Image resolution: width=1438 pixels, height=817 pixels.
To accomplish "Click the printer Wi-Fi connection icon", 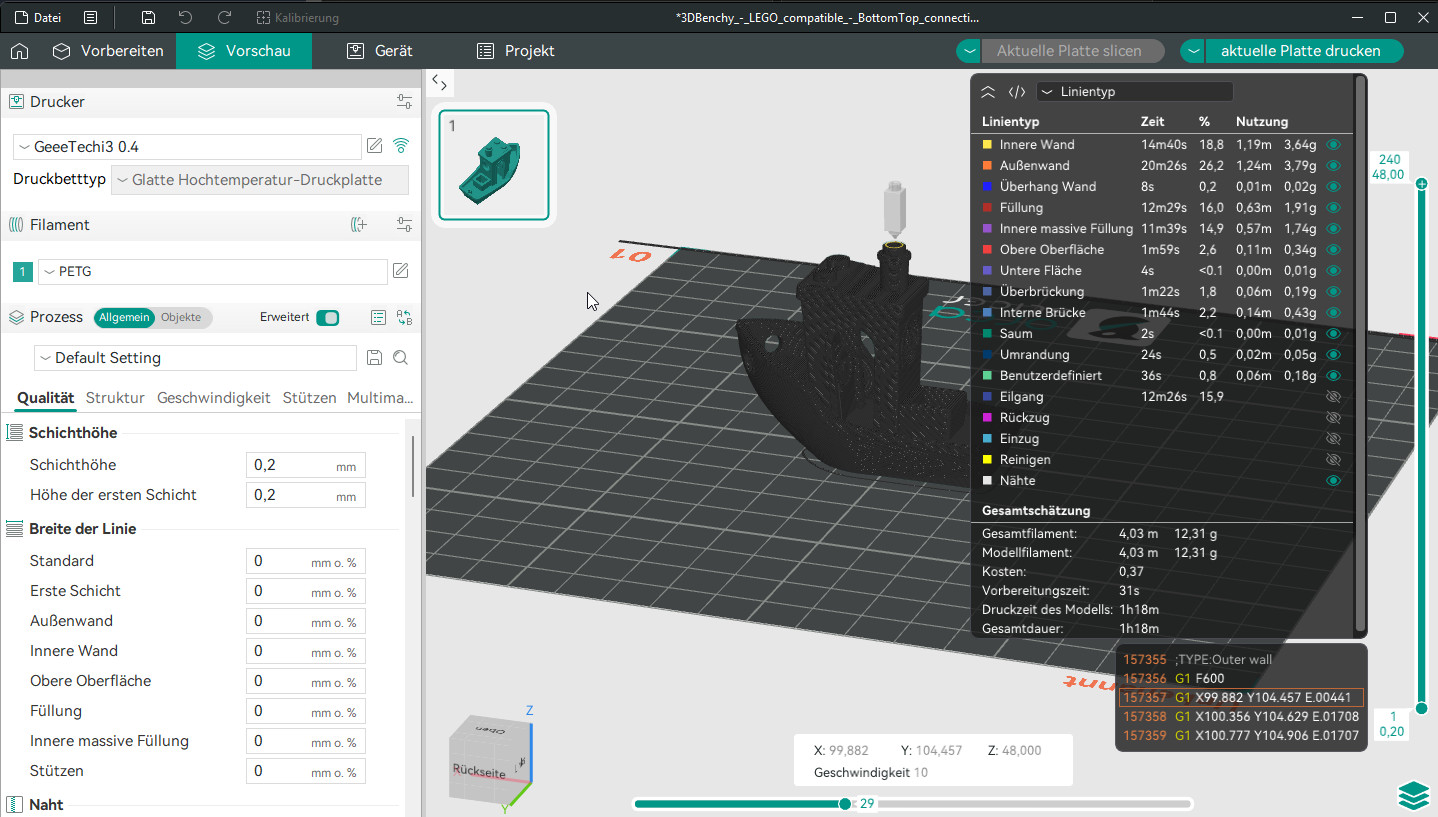I will coord(401,146).
